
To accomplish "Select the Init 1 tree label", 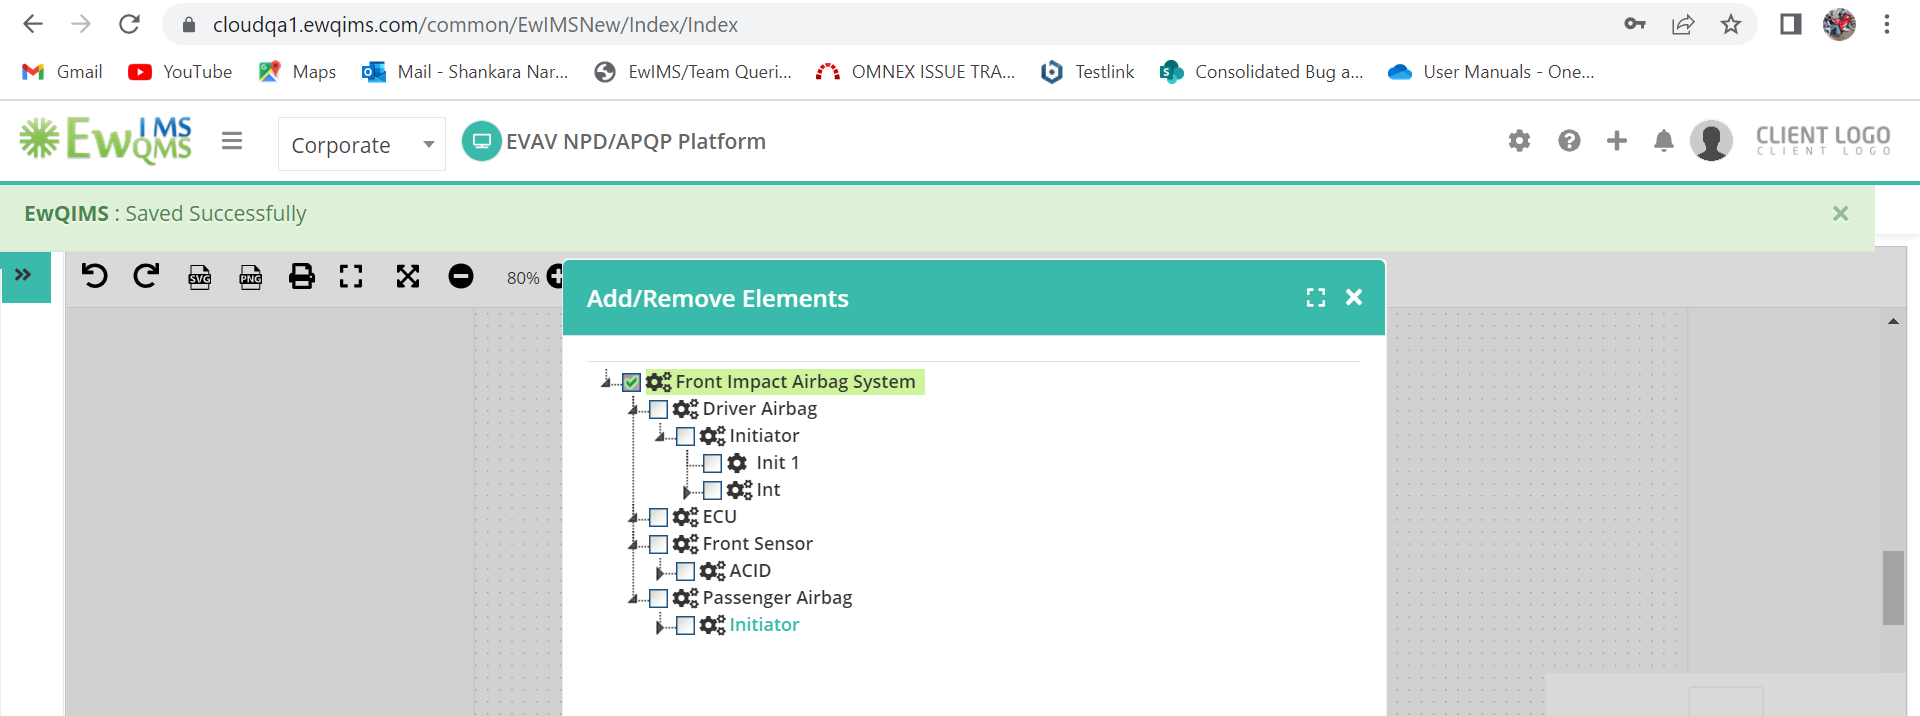I will pyautogui.click(x=777, y=463).
